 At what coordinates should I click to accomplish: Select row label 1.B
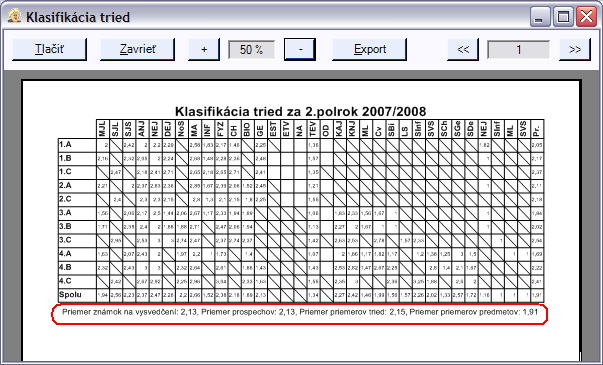point(77,159)
